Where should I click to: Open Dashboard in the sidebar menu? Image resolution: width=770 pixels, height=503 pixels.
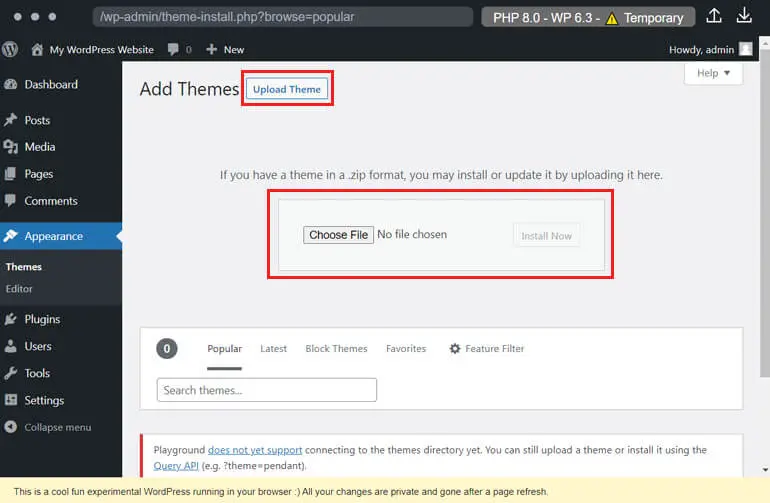coord(51,84)
